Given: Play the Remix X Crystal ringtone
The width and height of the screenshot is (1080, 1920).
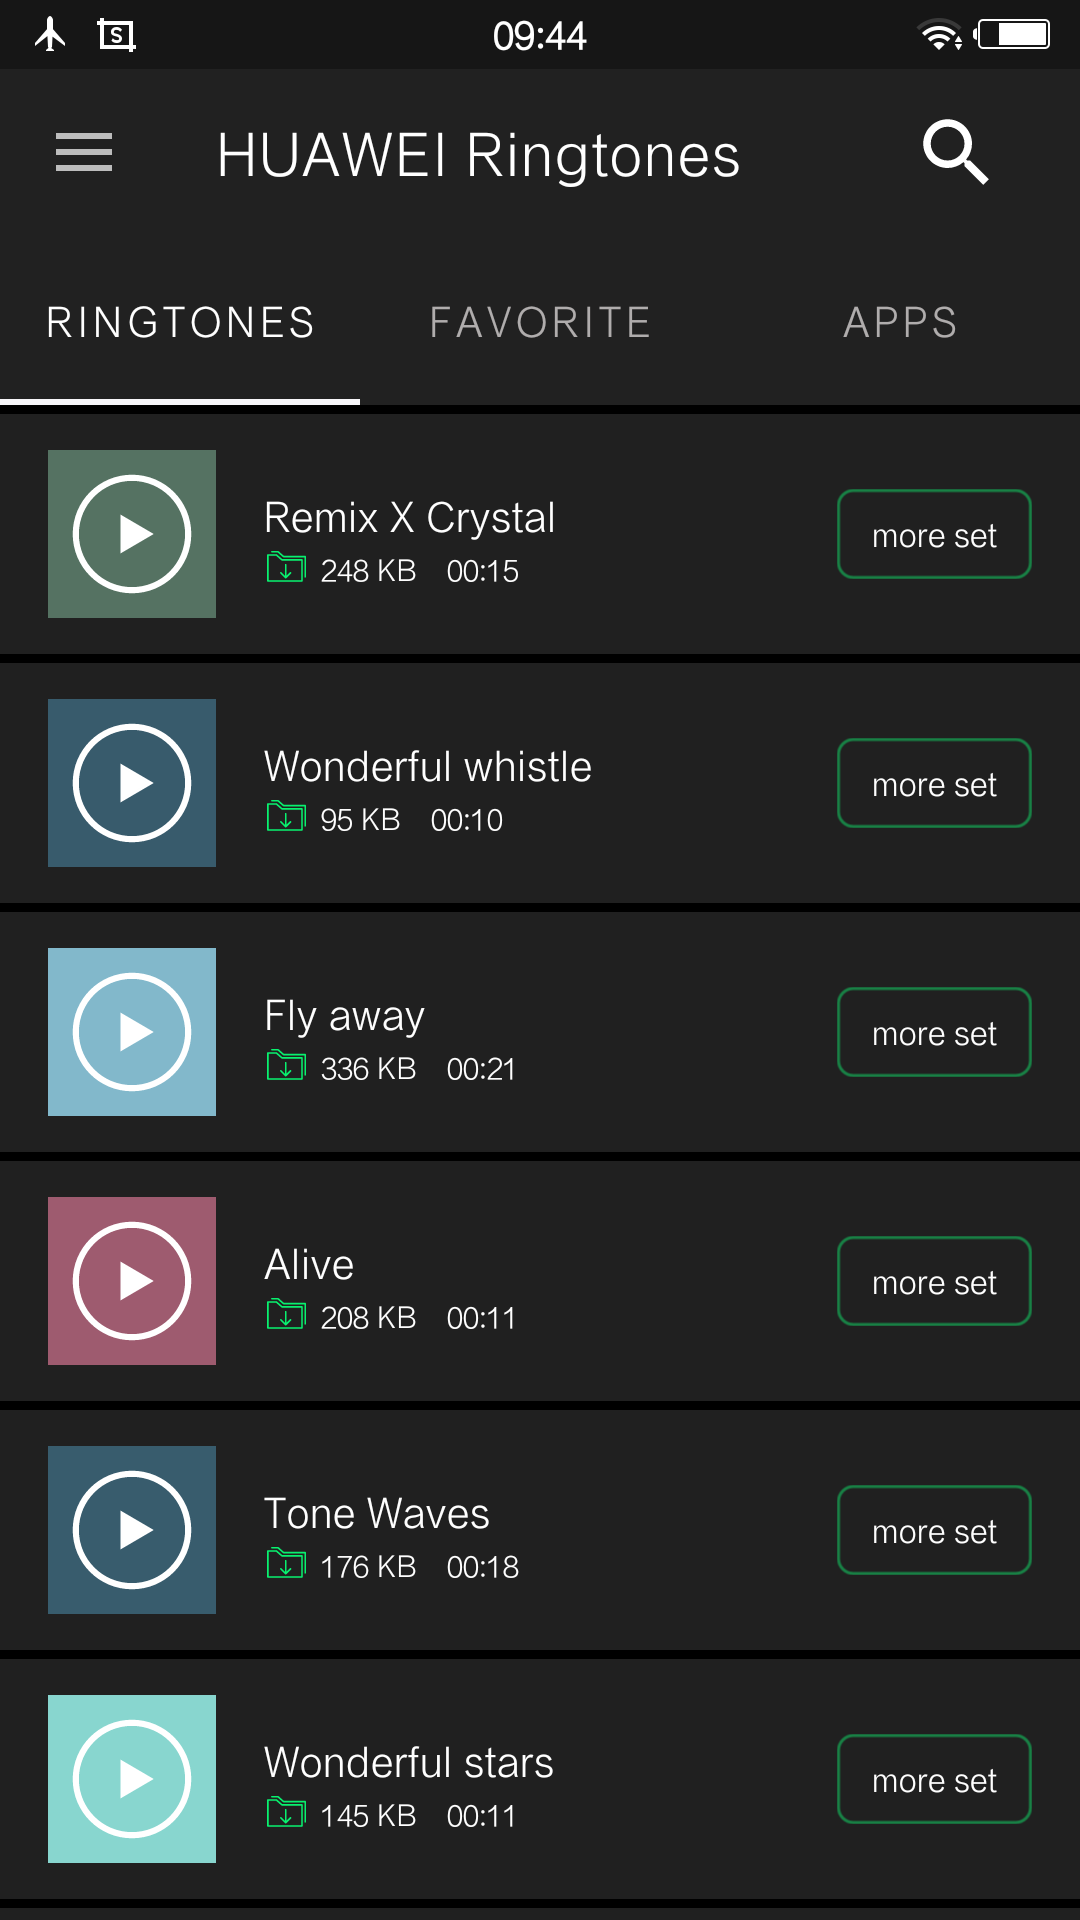Looking at the screenshot, I should 132,534.
